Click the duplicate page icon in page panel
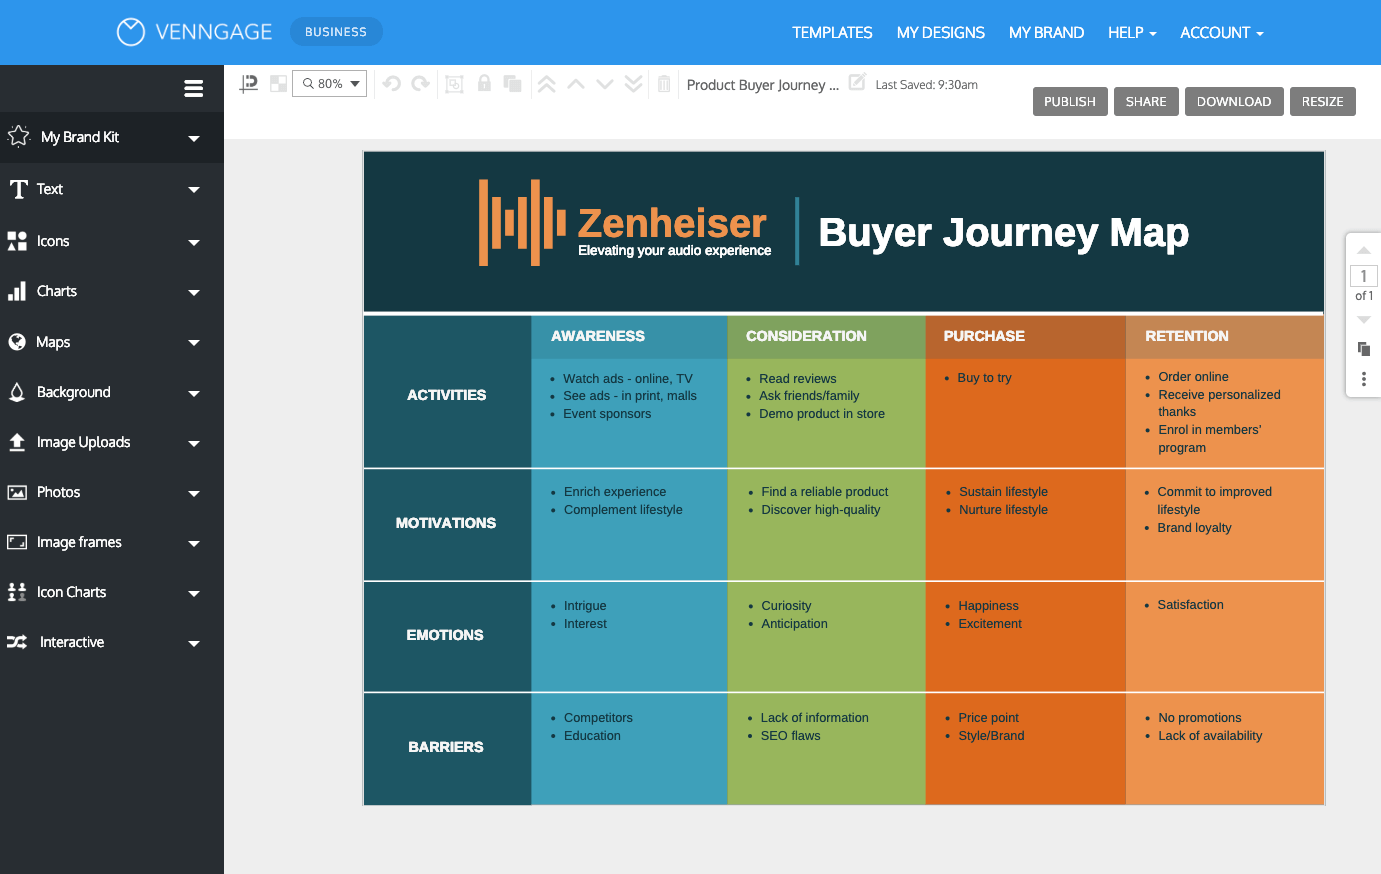The height and width of the screenshot is (874, 1381). (1364, 349)
